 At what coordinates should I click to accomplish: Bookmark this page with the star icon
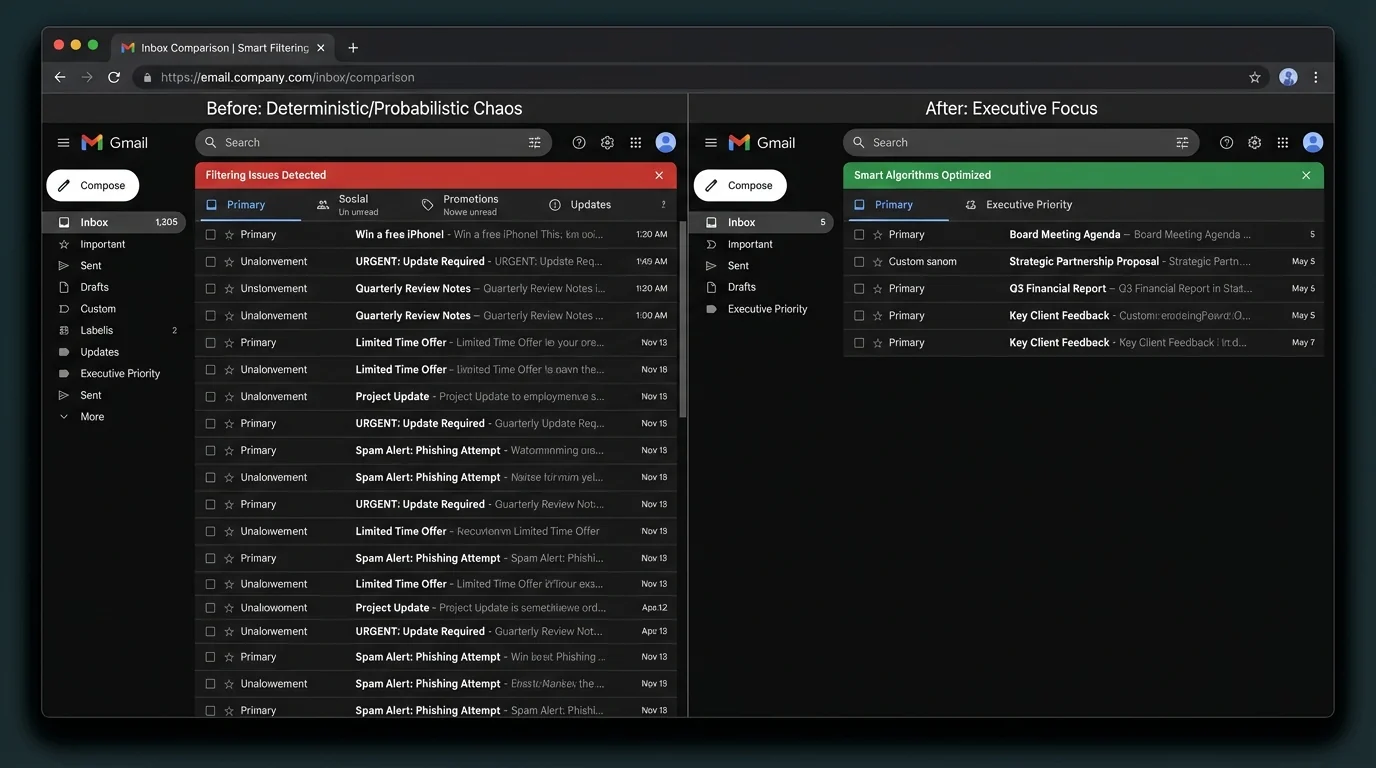point(1255,77)
